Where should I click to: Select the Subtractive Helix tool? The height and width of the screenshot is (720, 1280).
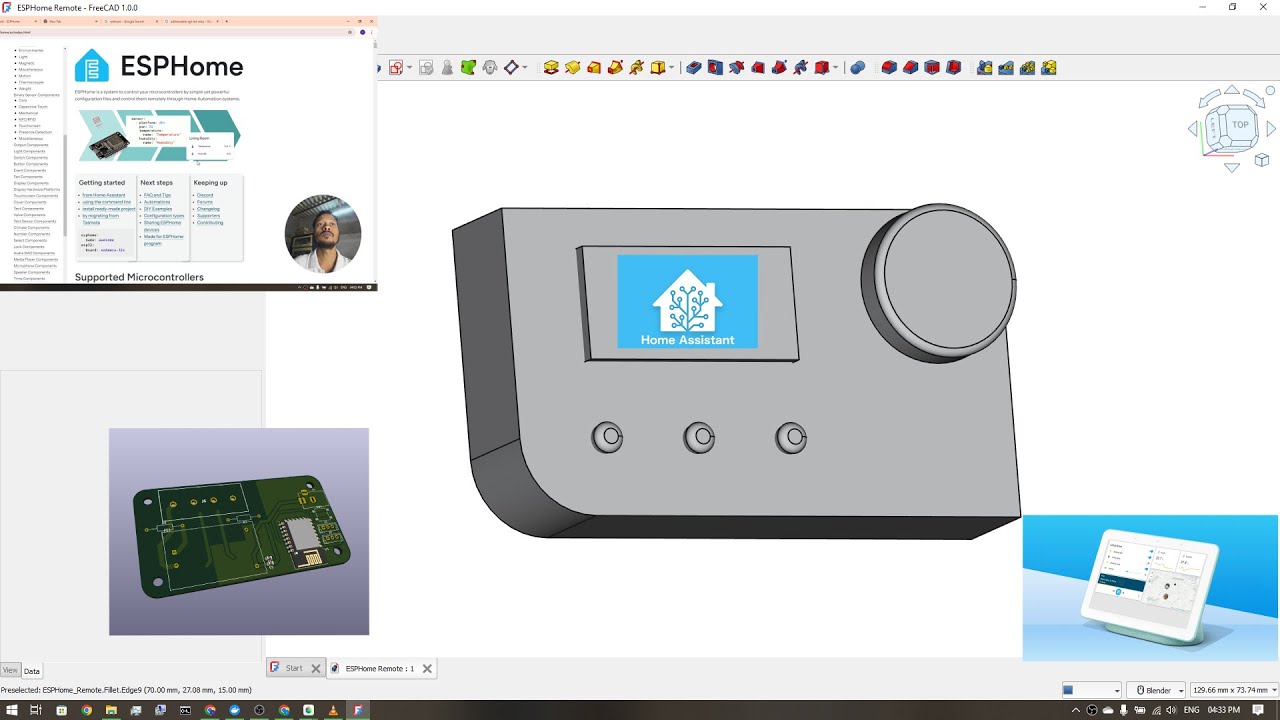pos(800,68)
